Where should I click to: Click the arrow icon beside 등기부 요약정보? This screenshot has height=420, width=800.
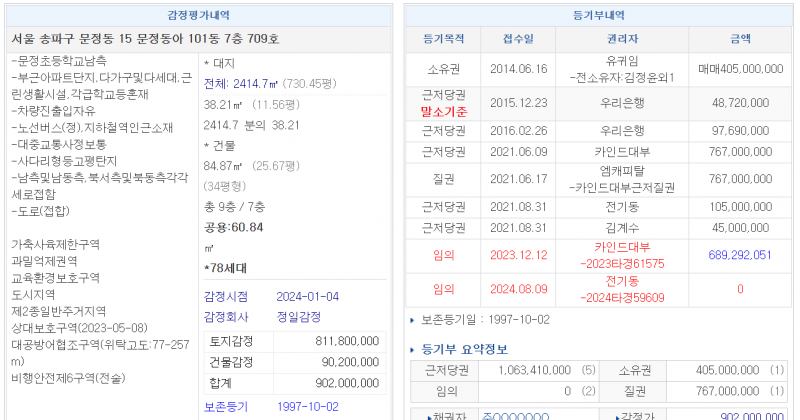click(x=415, y=349)
